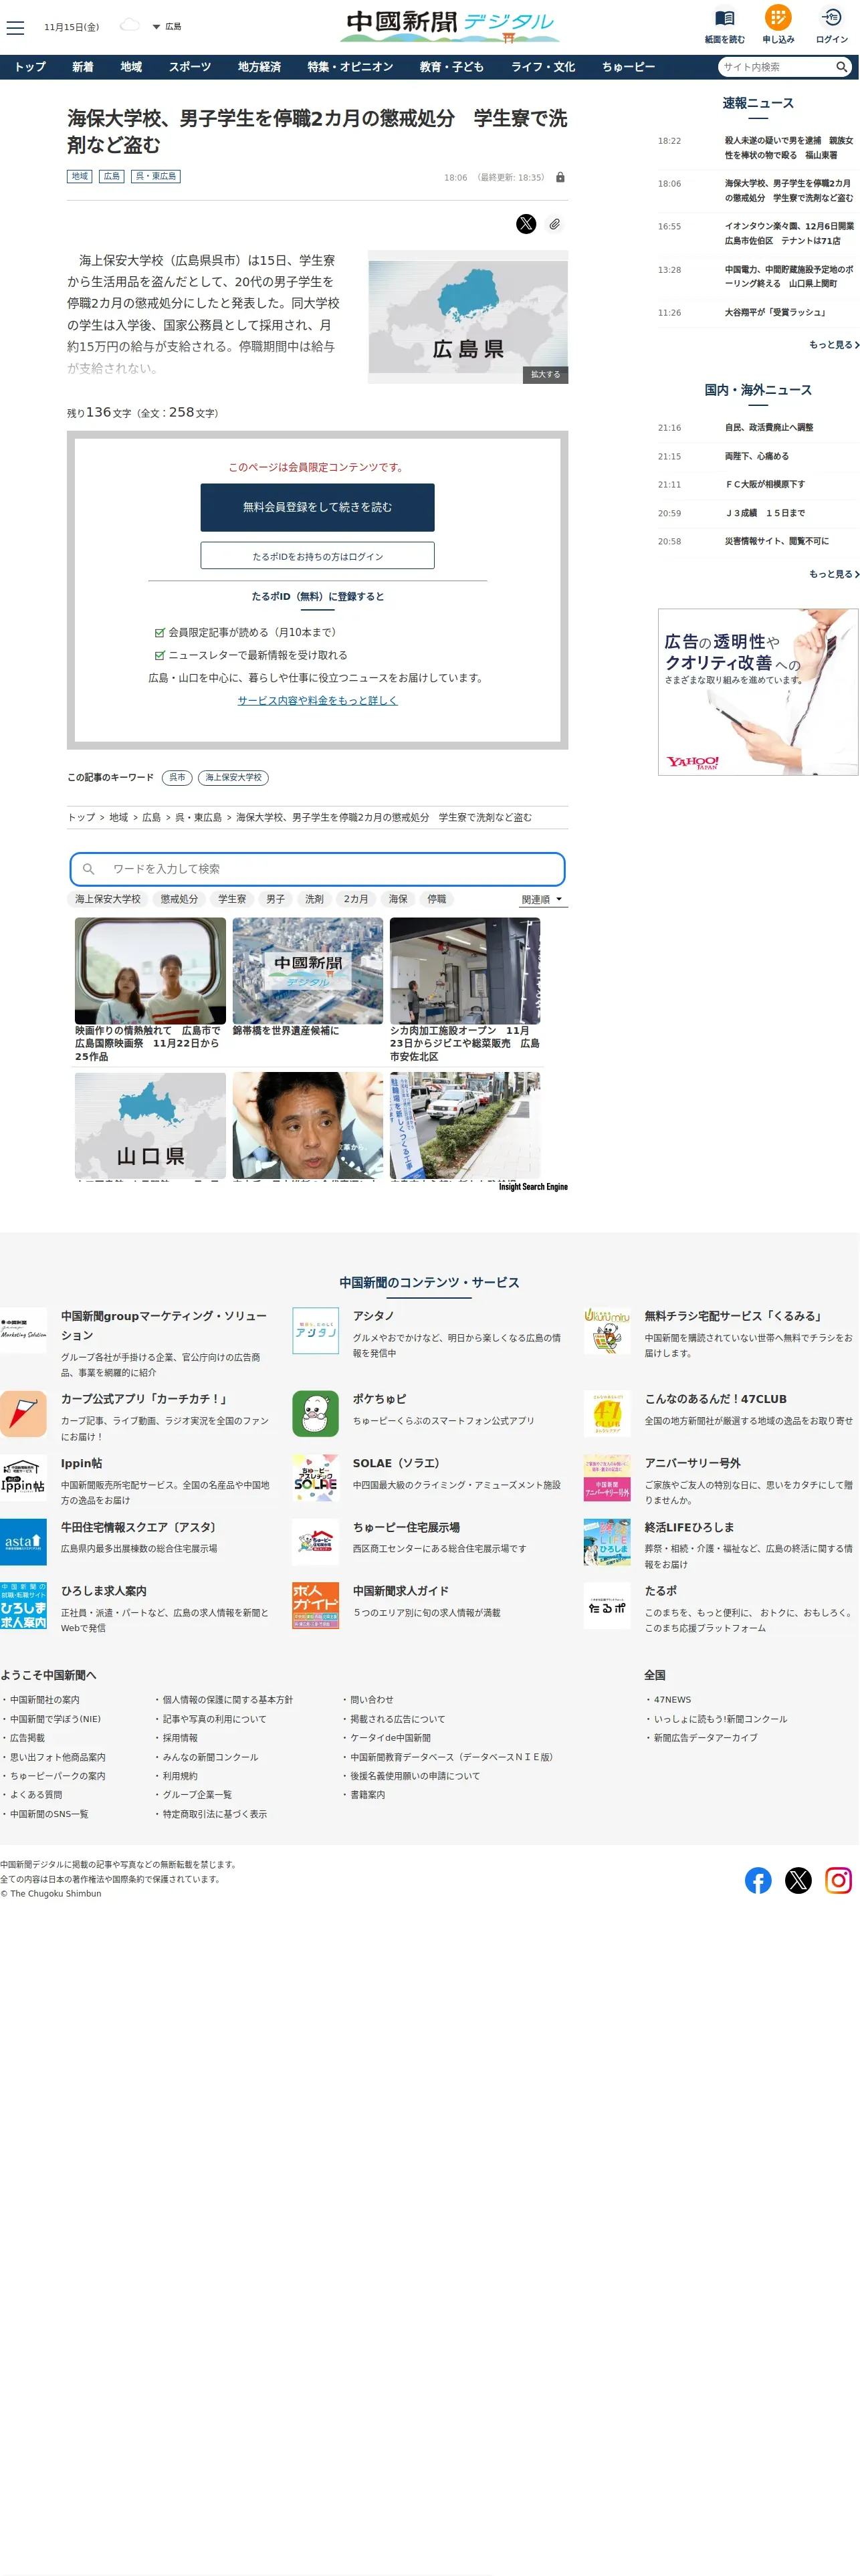
Task: Select the 地方経済 navigation tab
Action: [259, 67]
